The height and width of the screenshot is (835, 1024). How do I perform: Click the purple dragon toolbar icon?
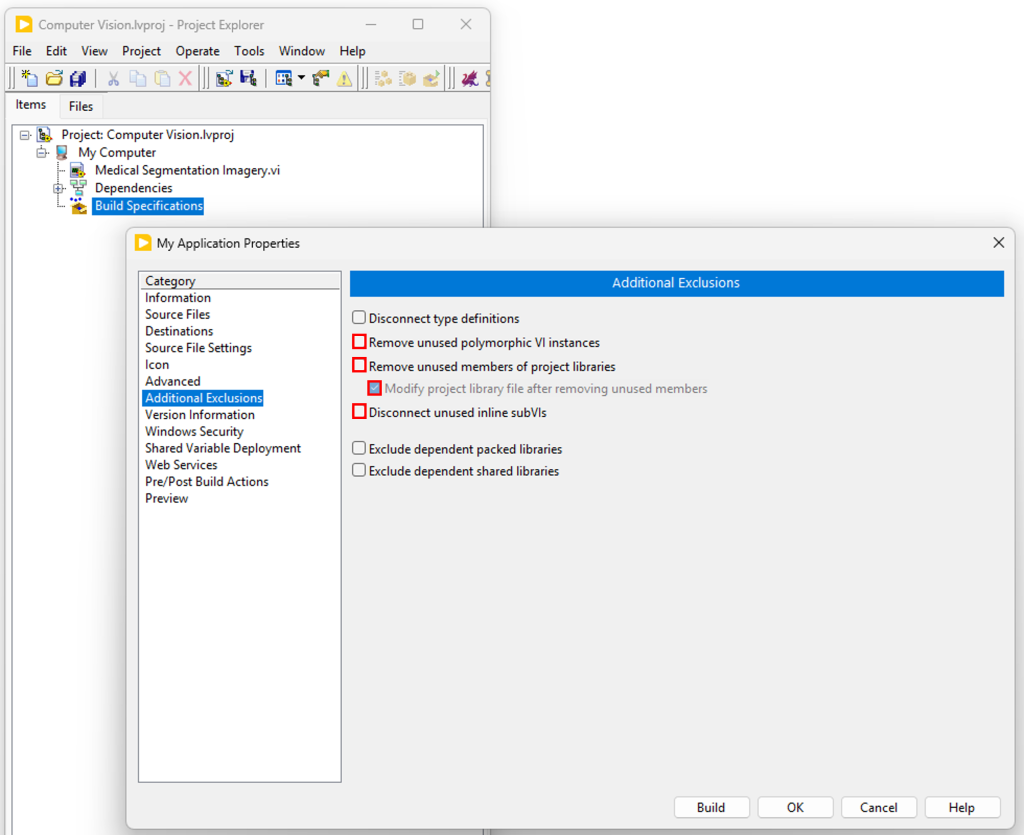[470, 79]
